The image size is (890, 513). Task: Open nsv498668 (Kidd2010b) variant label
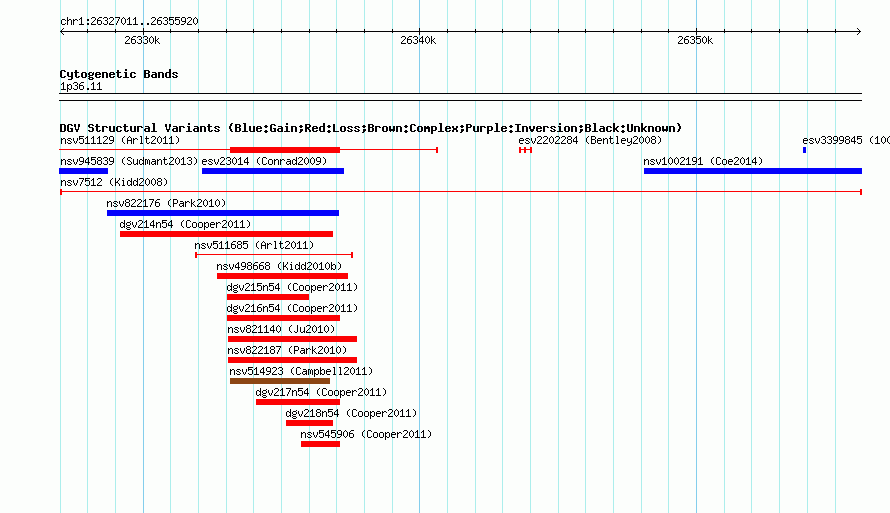[279, 266]
